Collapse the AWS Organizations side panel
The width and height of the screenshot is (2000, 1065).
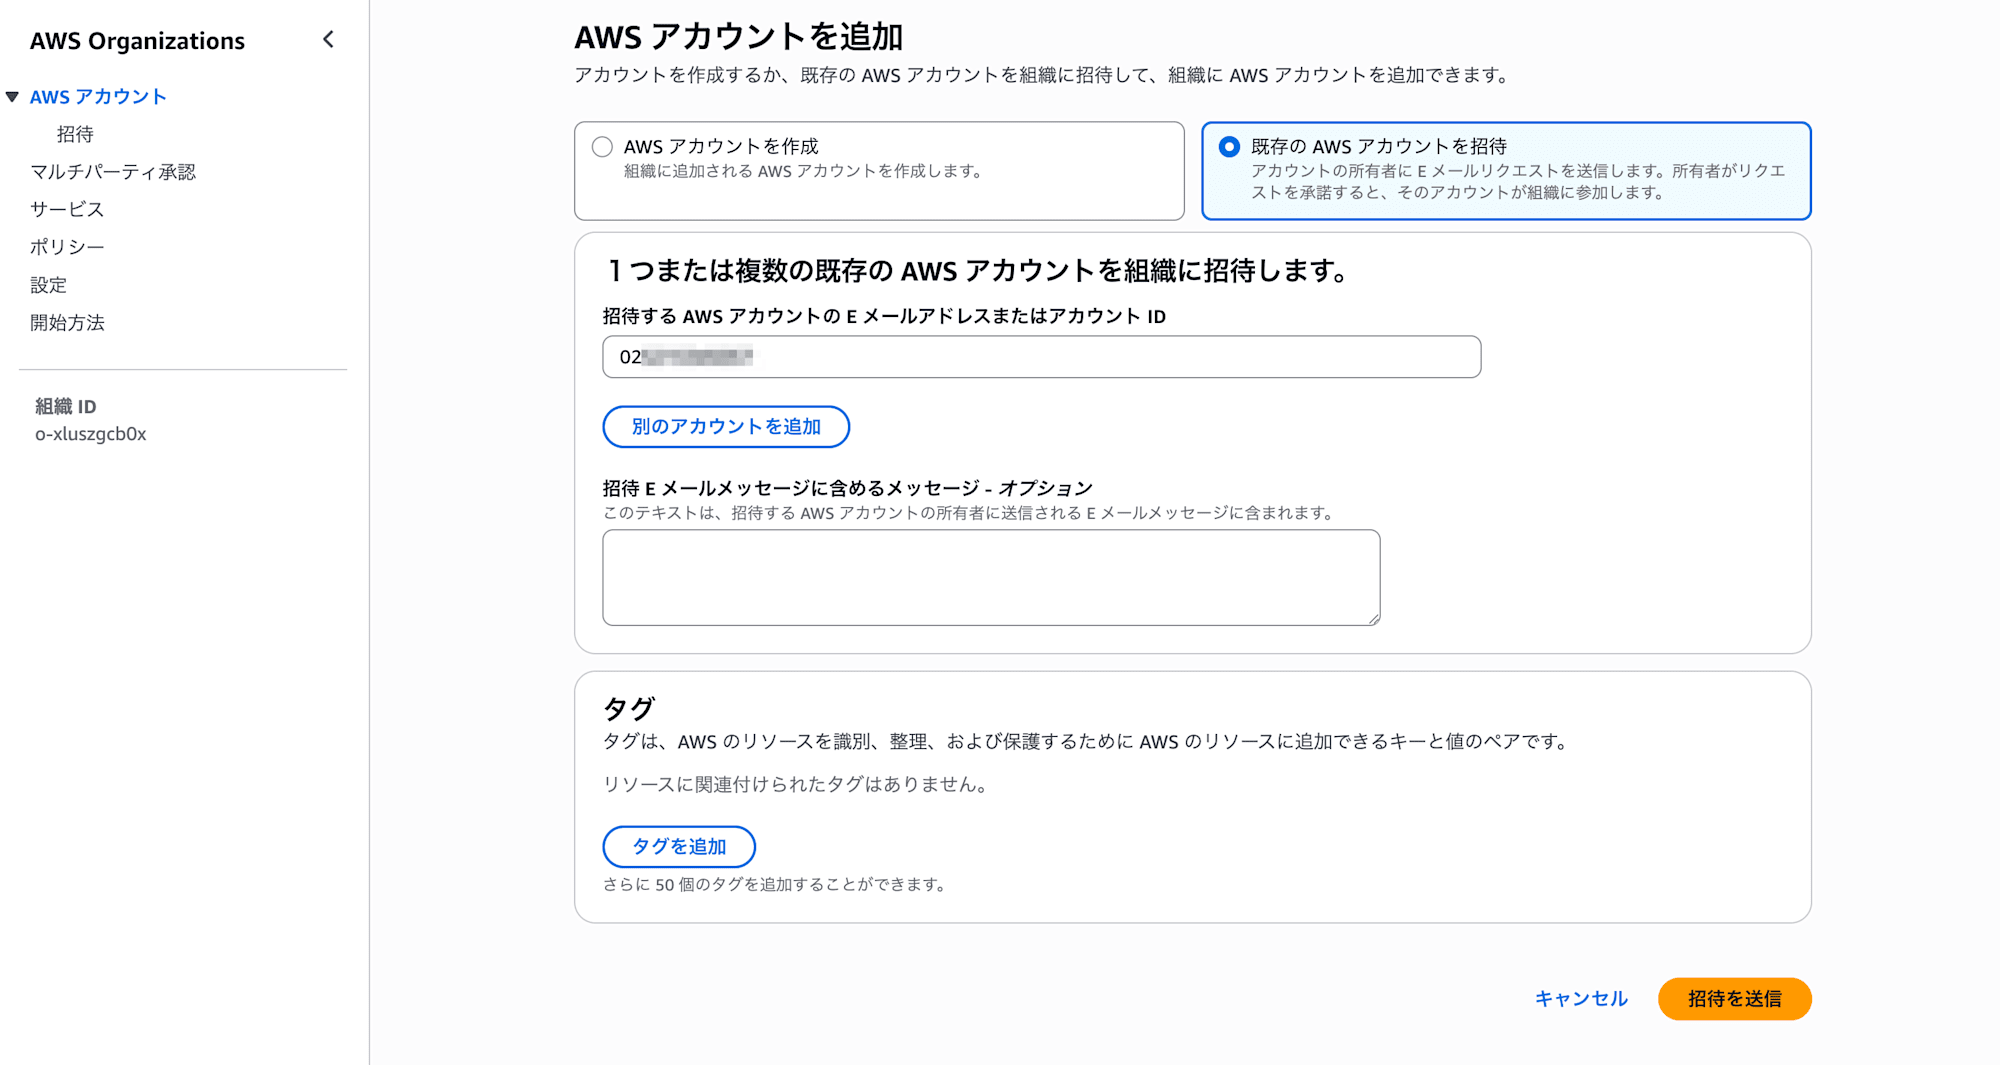coord(328,40)
